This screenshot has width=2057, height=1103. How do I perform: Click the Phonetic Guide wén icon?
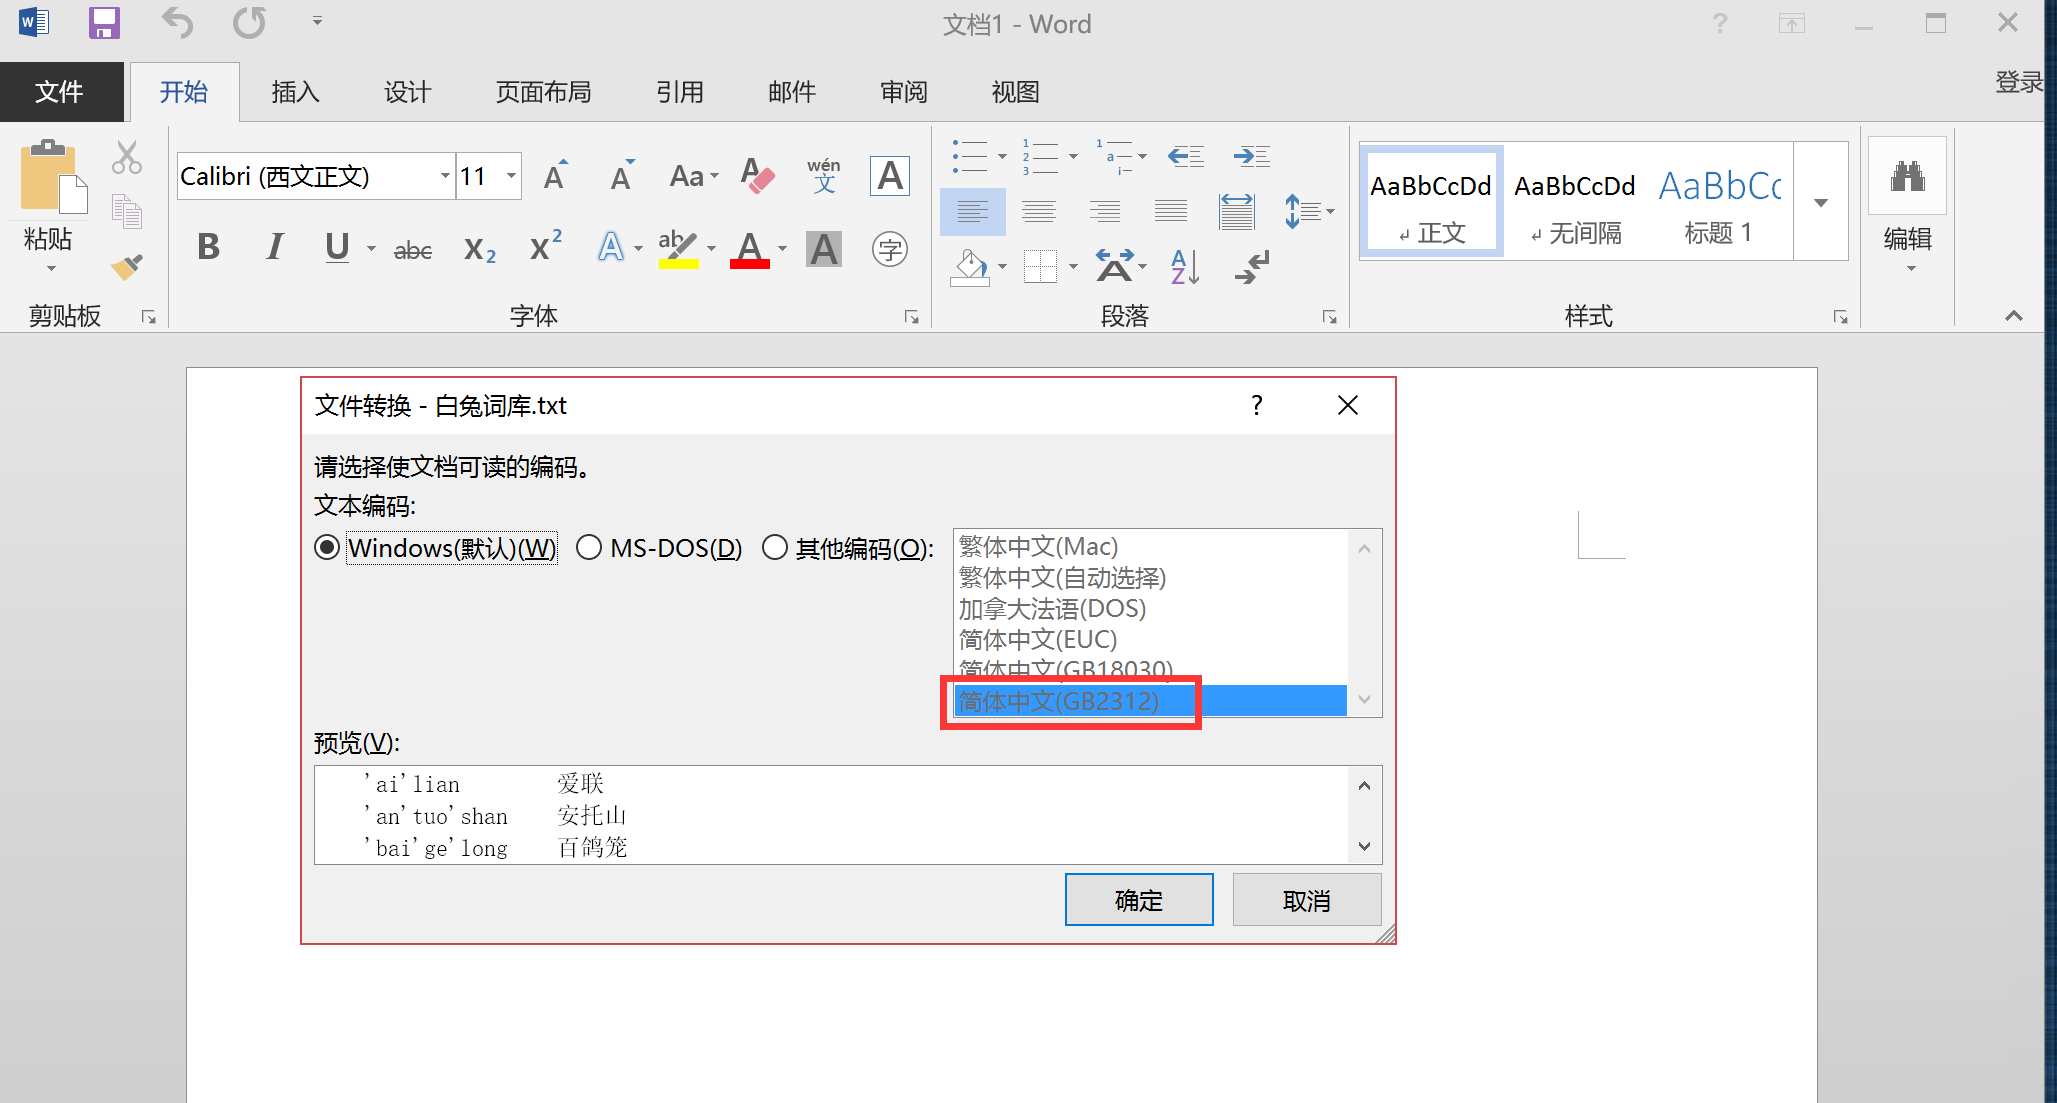tap(823, 176)
